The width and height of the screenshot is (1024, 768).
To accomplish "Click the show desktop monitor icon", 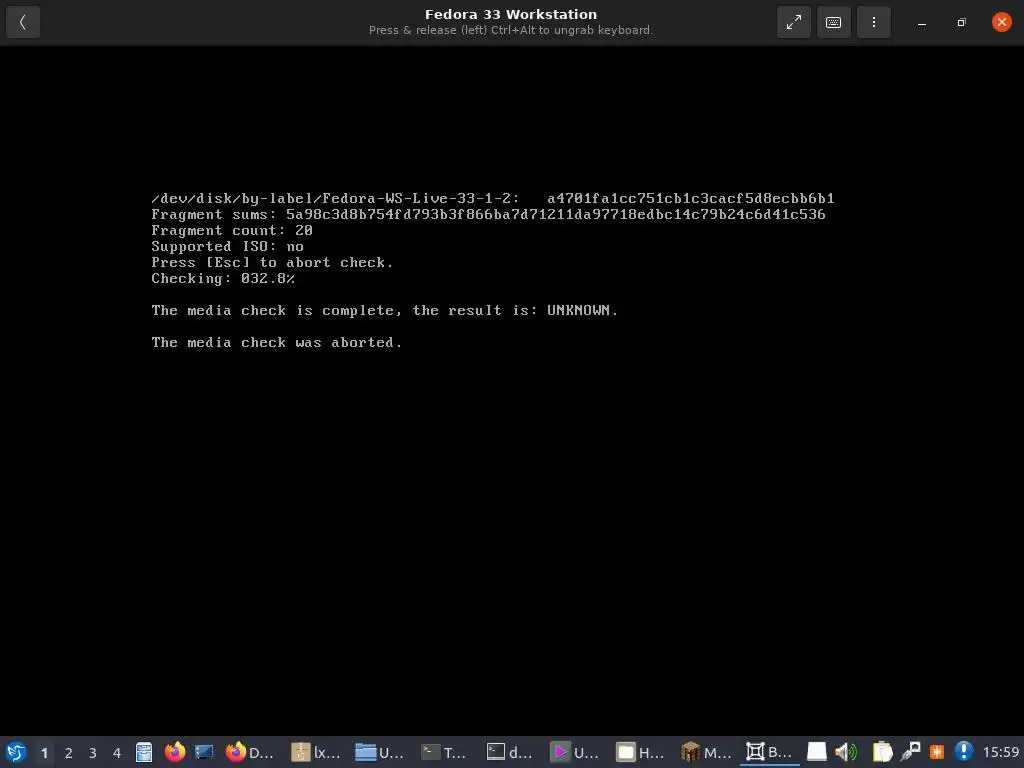I will (x=204, y=752).
